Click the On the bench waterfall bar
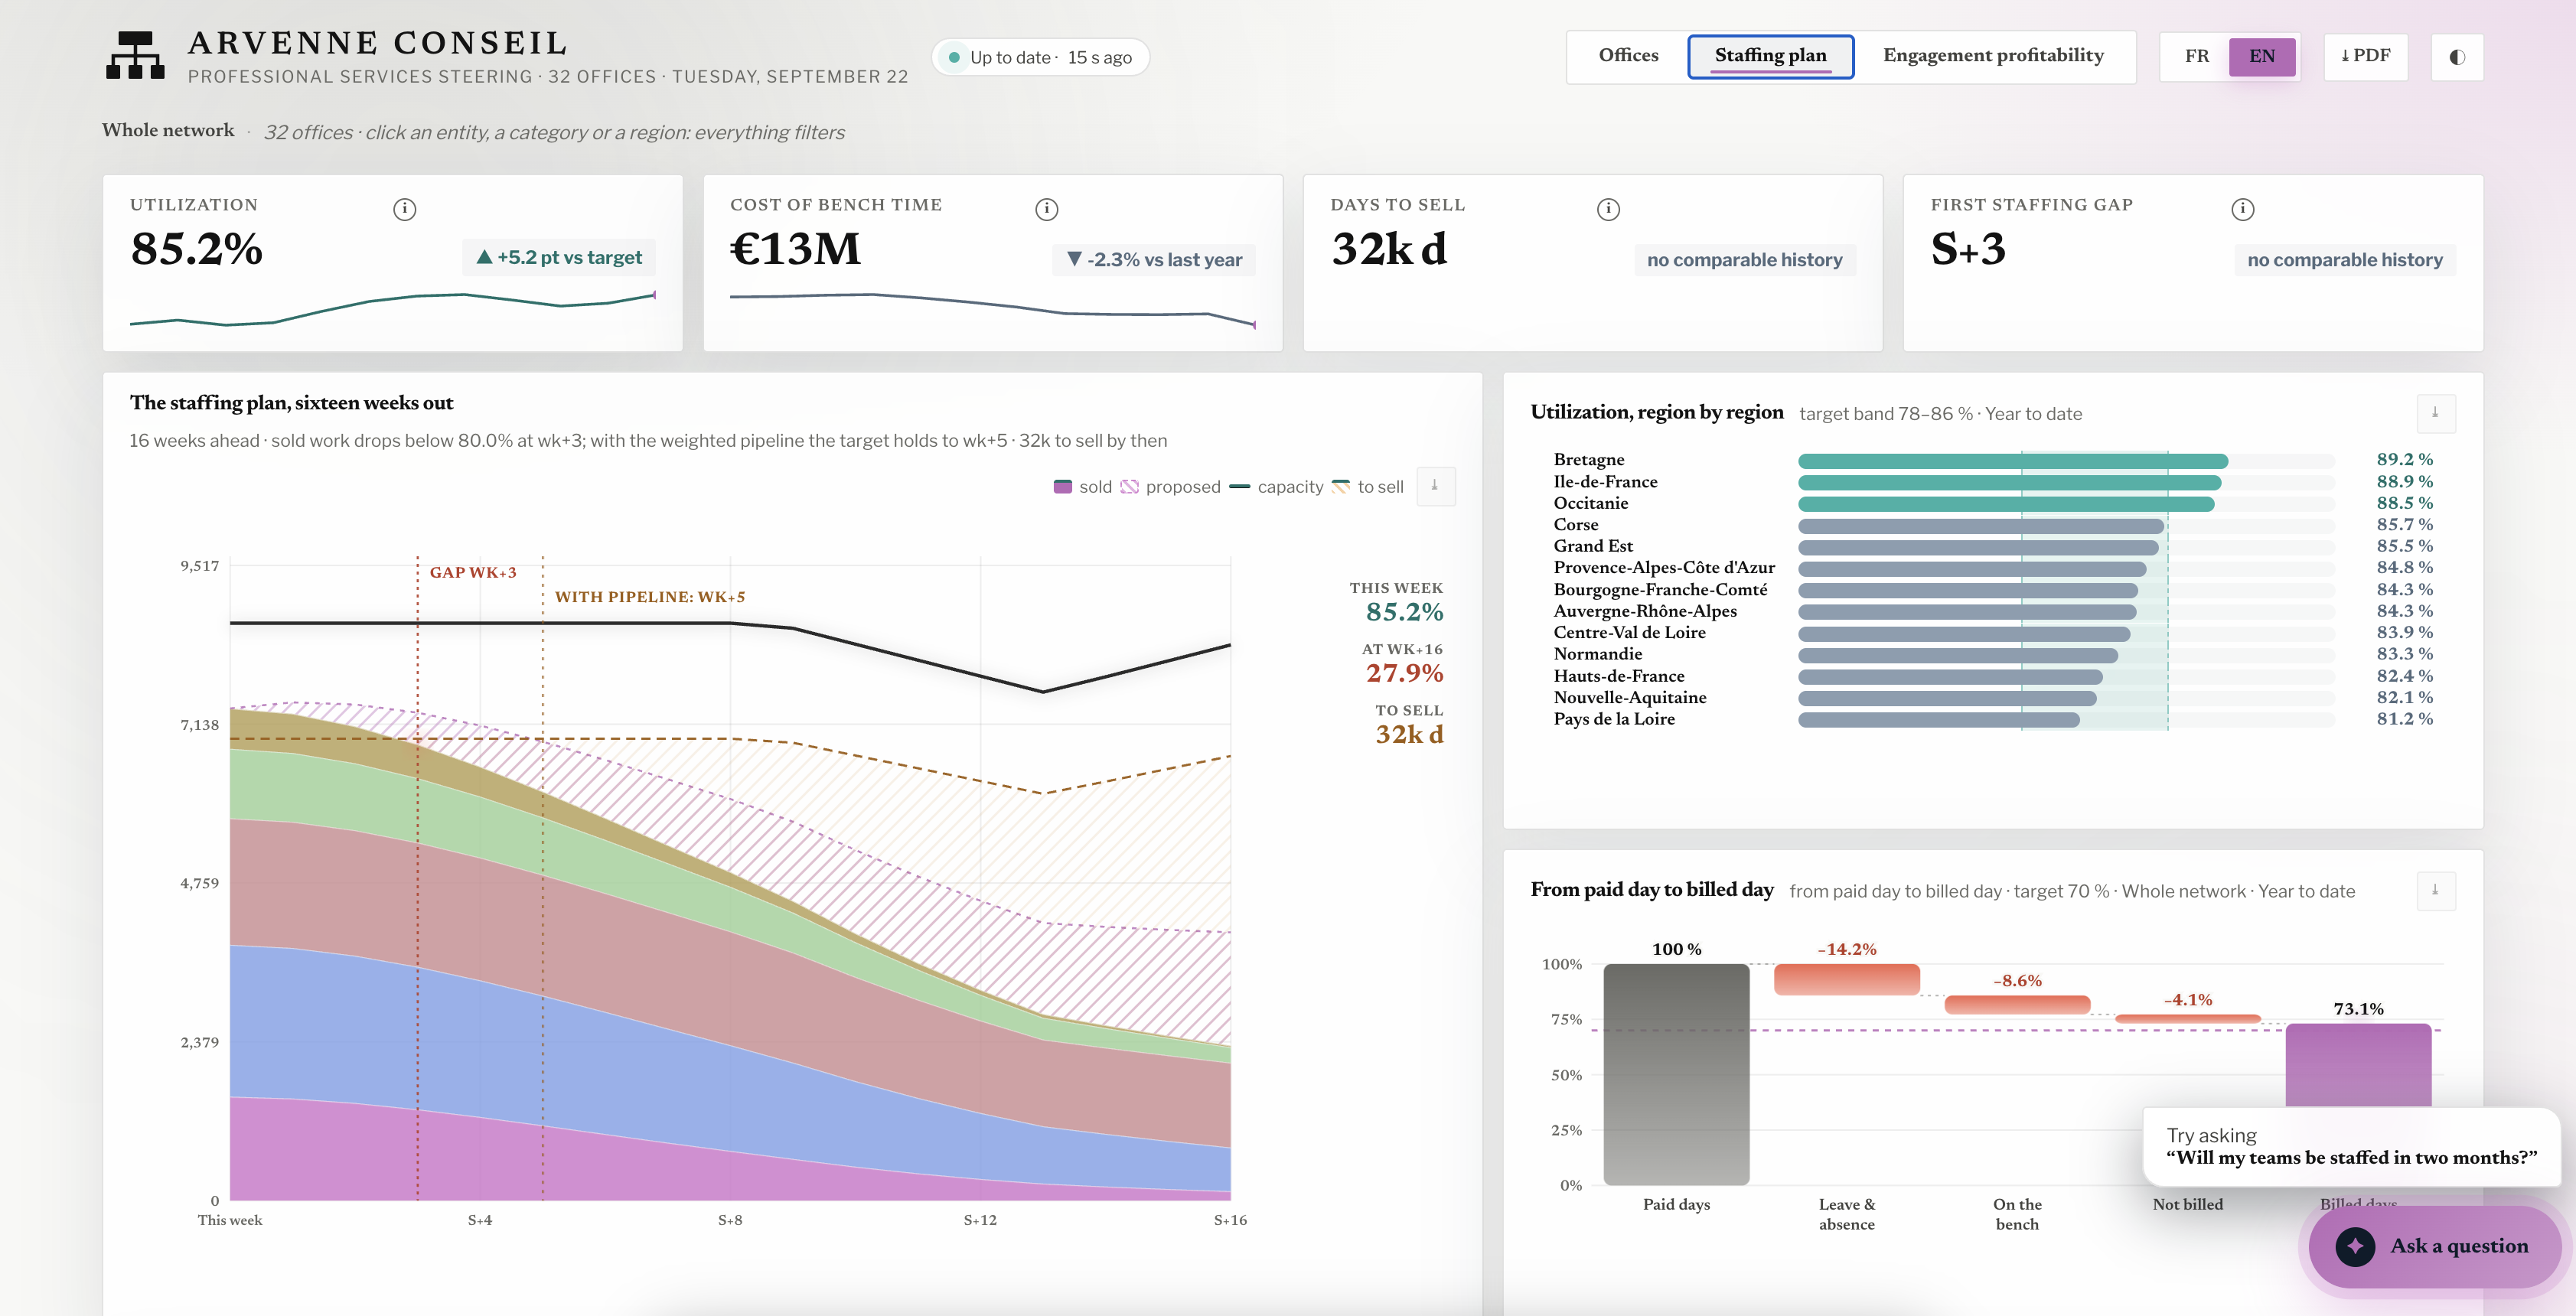The width and height of the screenshot is (2576, 1316). pos(2017,1004)
